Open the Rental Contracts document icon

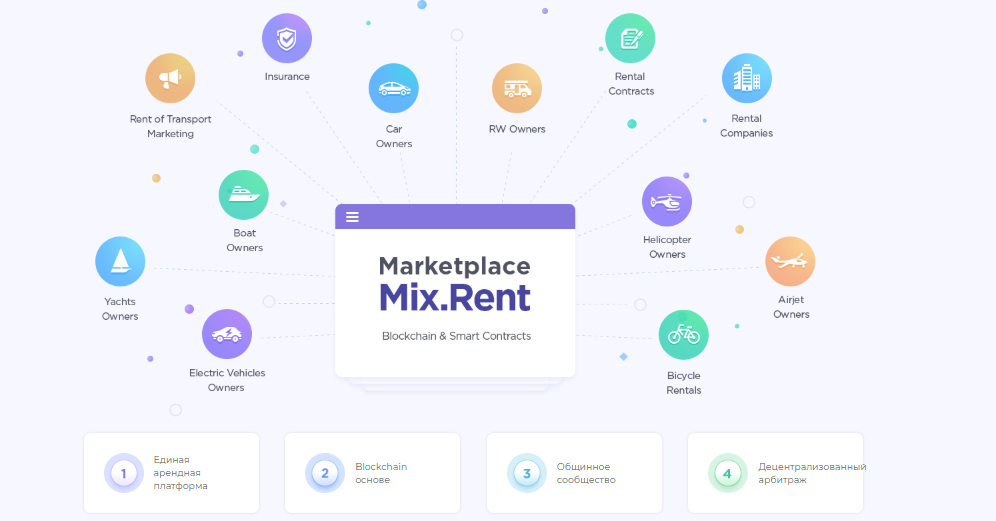click(x=630, y=39)
